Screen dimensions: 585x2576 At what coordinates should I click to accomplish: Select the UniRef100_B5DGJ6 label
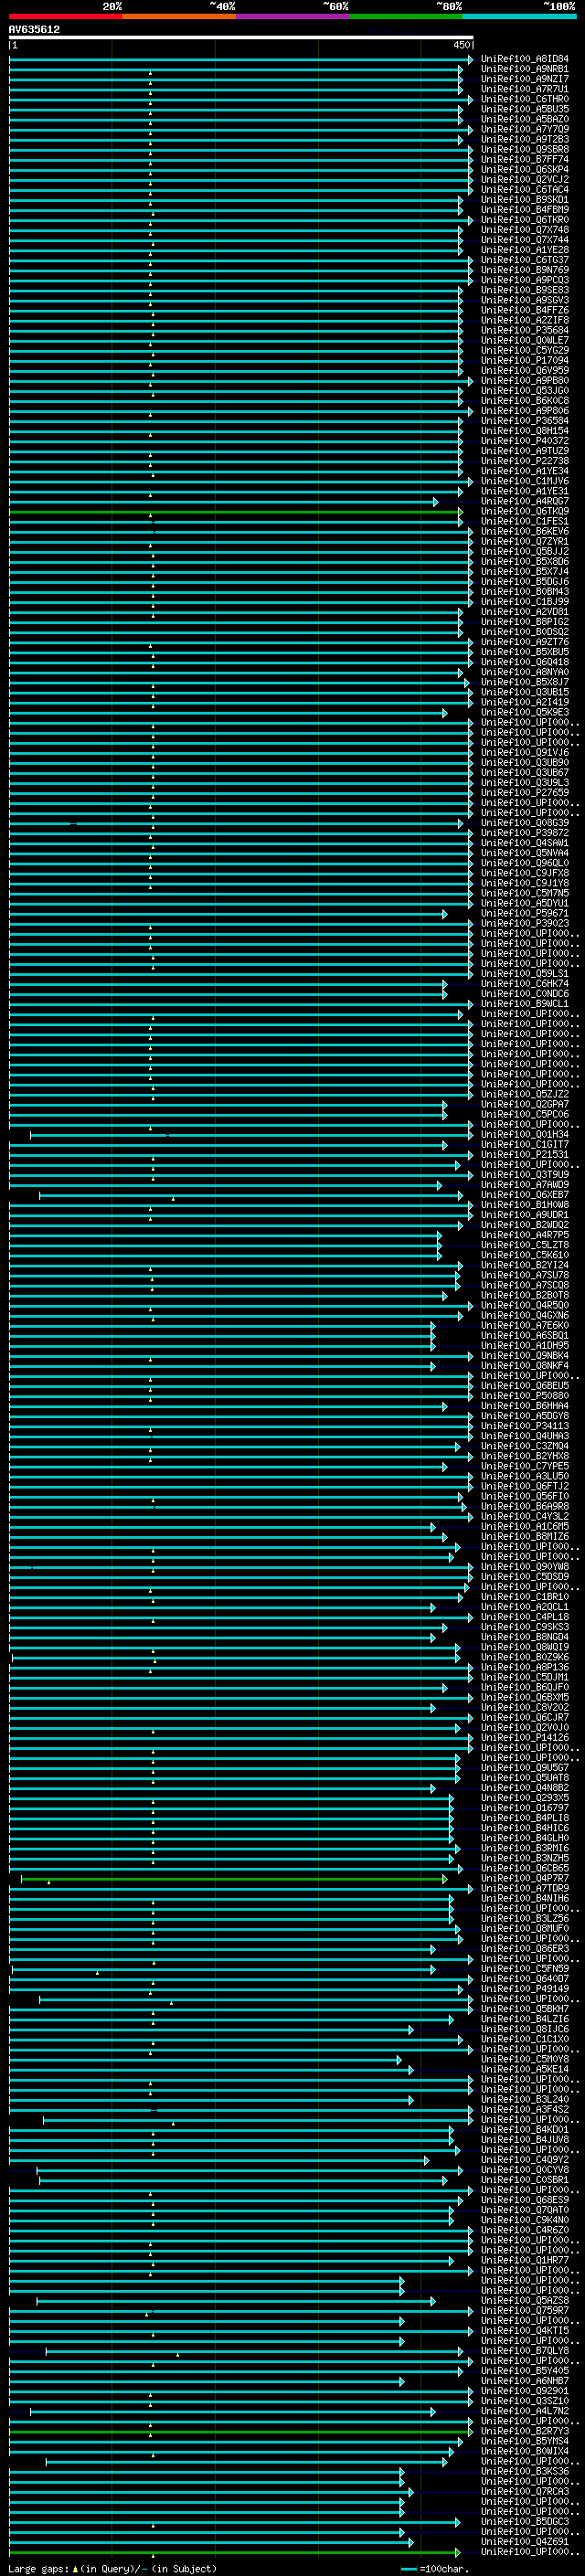click(525, 582)
